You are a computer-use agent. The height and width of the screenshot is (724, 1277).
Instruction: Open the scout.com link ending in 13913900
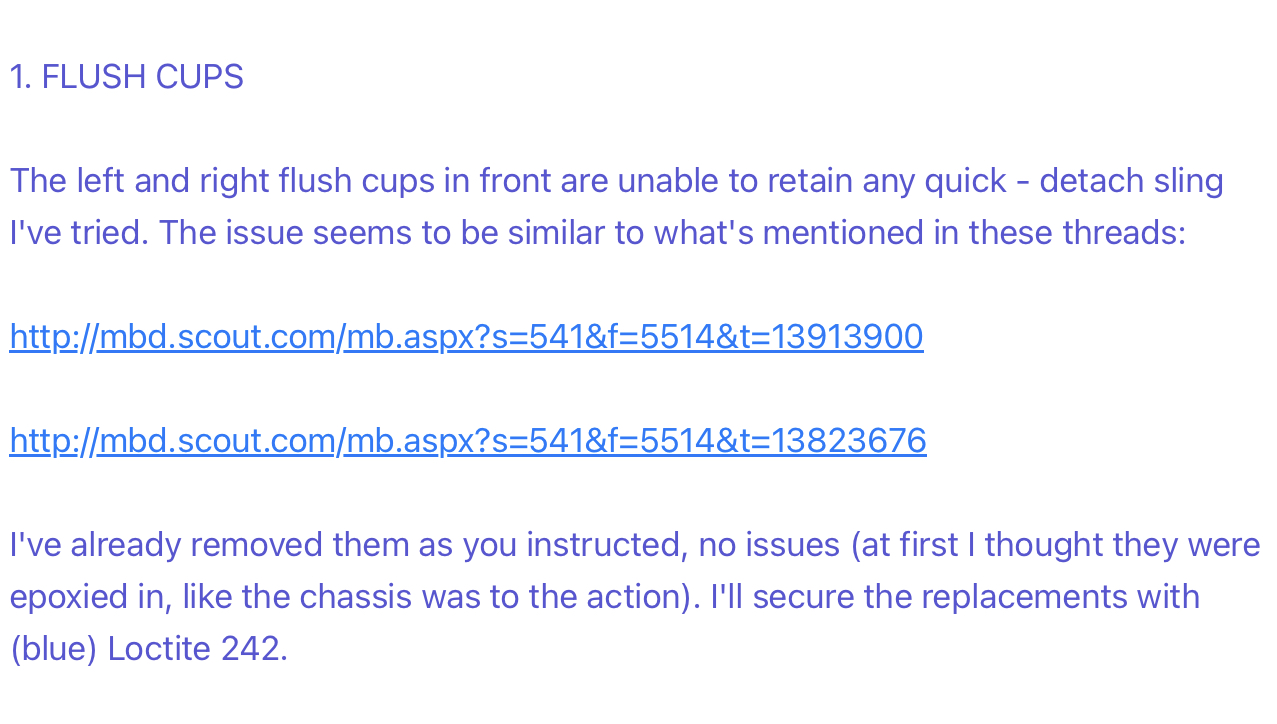466,337
